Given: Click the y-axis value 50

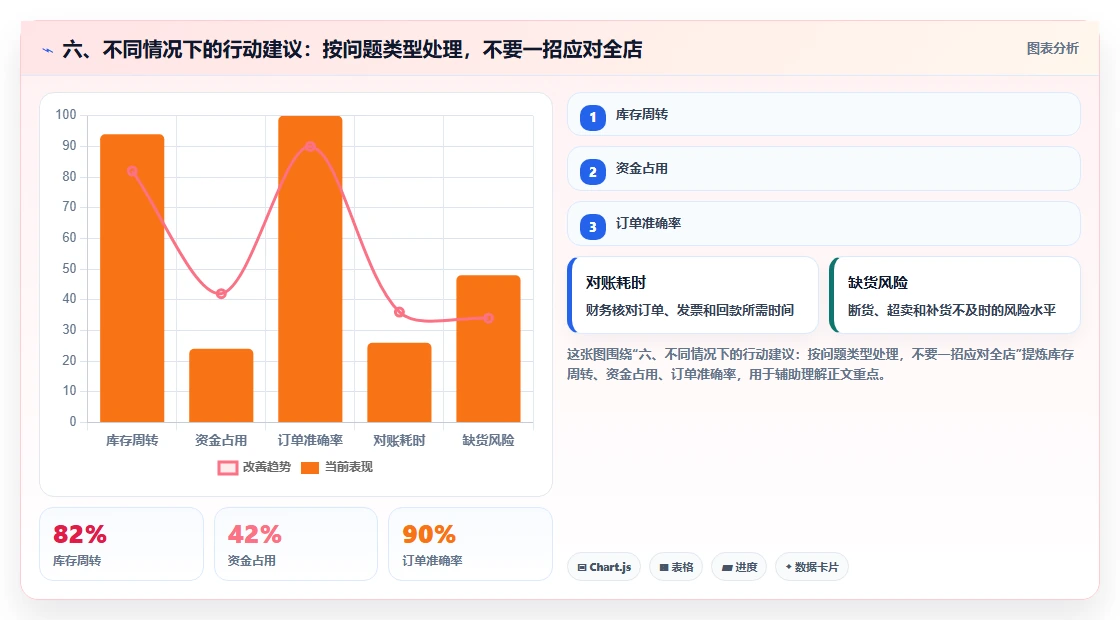Looking at the screenshot, I should click(69, 269).
